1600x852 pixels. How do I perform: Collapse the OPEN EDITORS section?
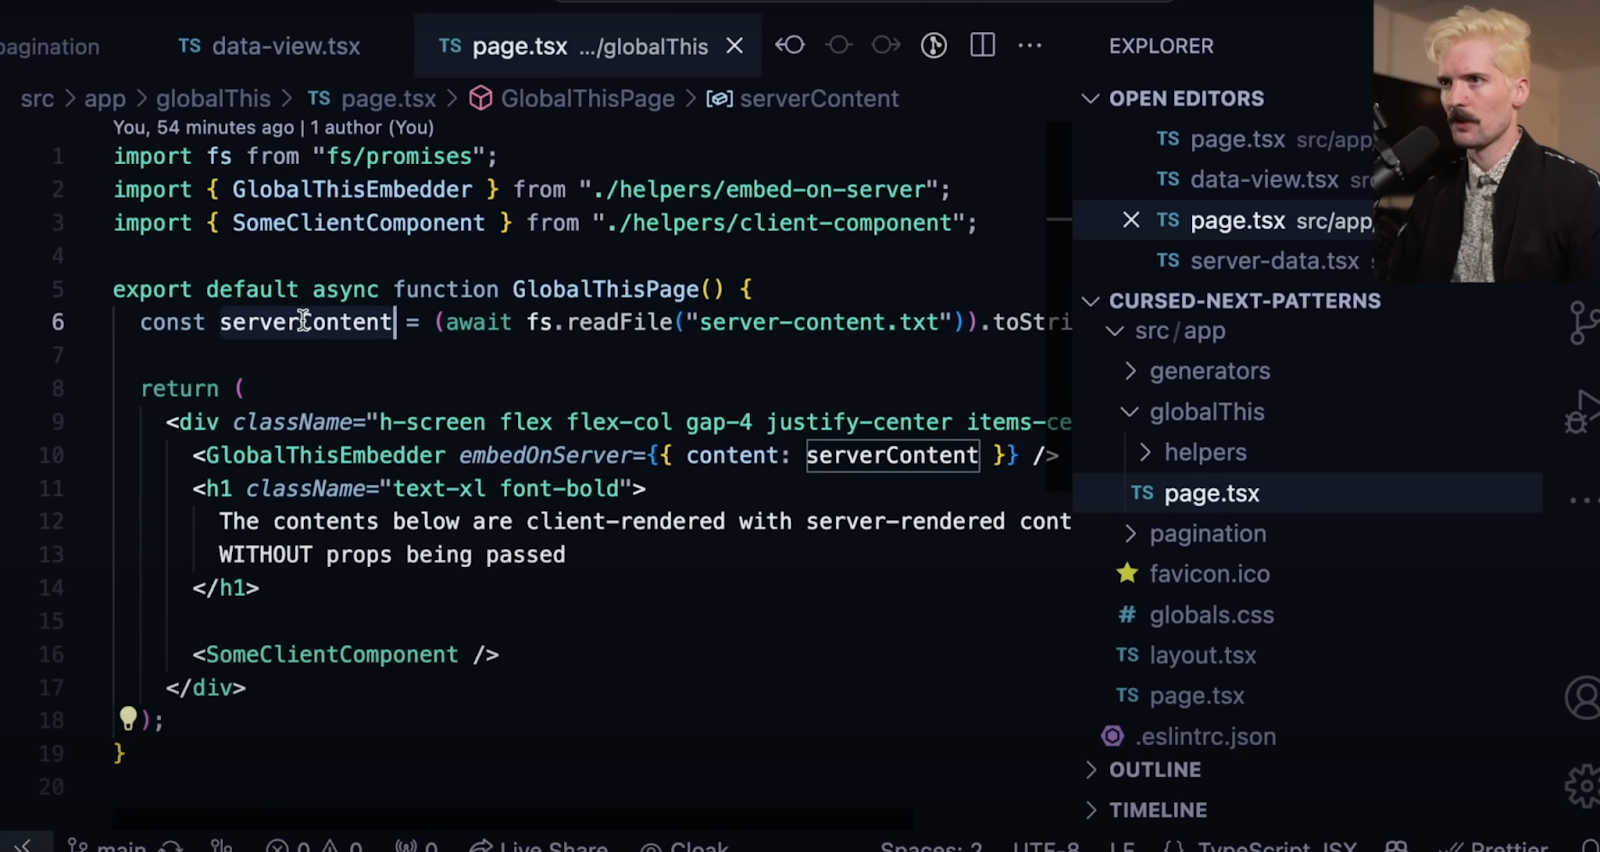[x=1091, y=98]
